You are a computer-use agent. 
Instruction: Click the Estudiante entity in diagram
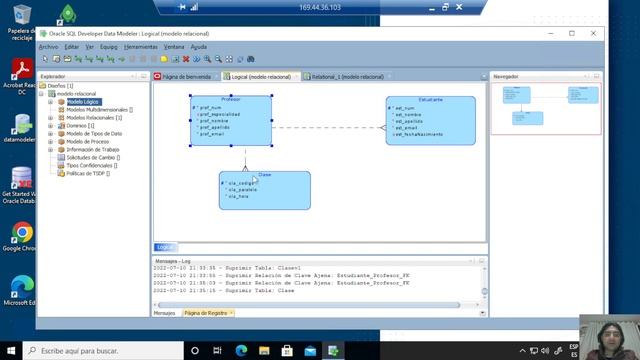[431, 121]
